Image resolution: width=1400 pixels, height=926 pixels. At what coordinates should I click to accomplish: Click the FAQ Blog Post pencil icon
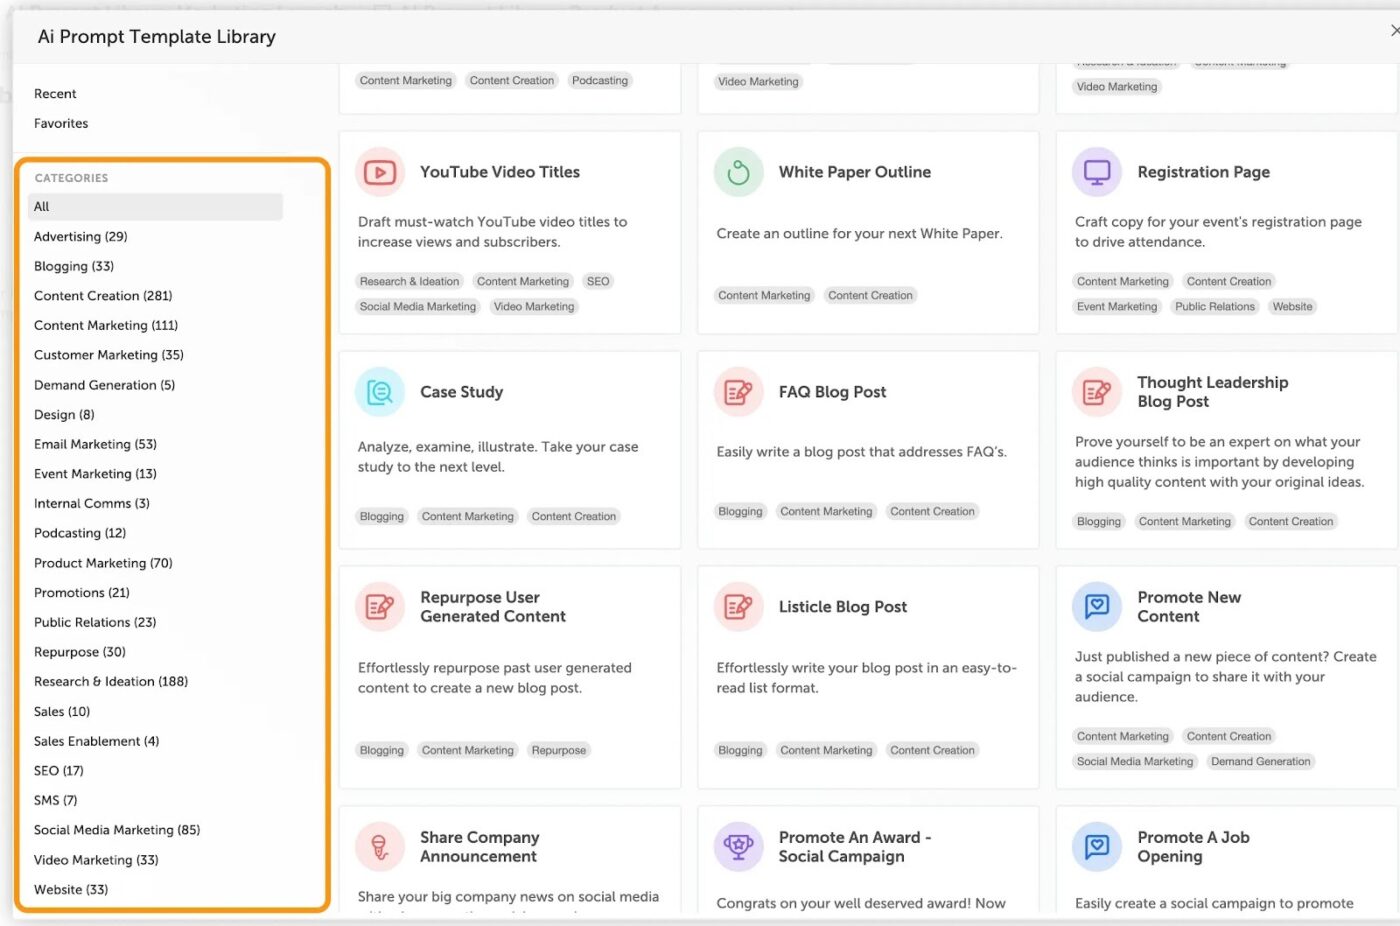pyautogui.click(x=737, y=391)
